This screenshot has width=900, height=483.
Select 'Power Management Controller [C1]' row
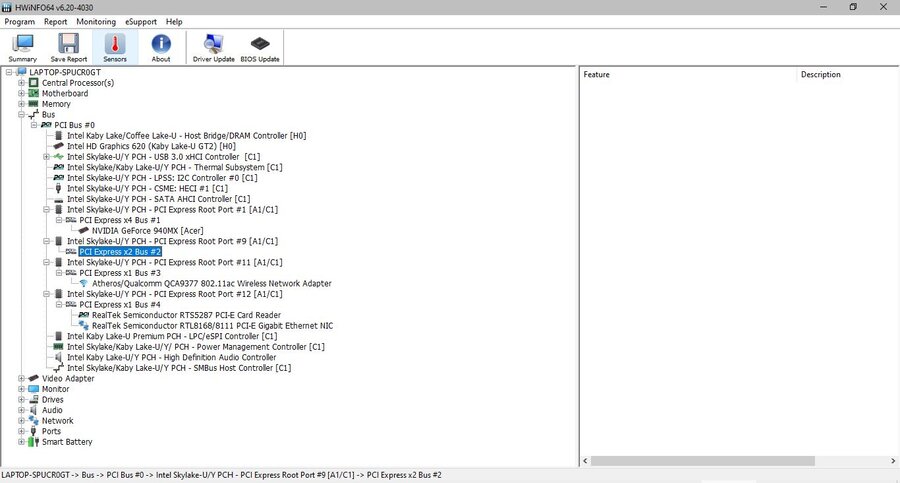pyautogui.click(x=196, y=347)
